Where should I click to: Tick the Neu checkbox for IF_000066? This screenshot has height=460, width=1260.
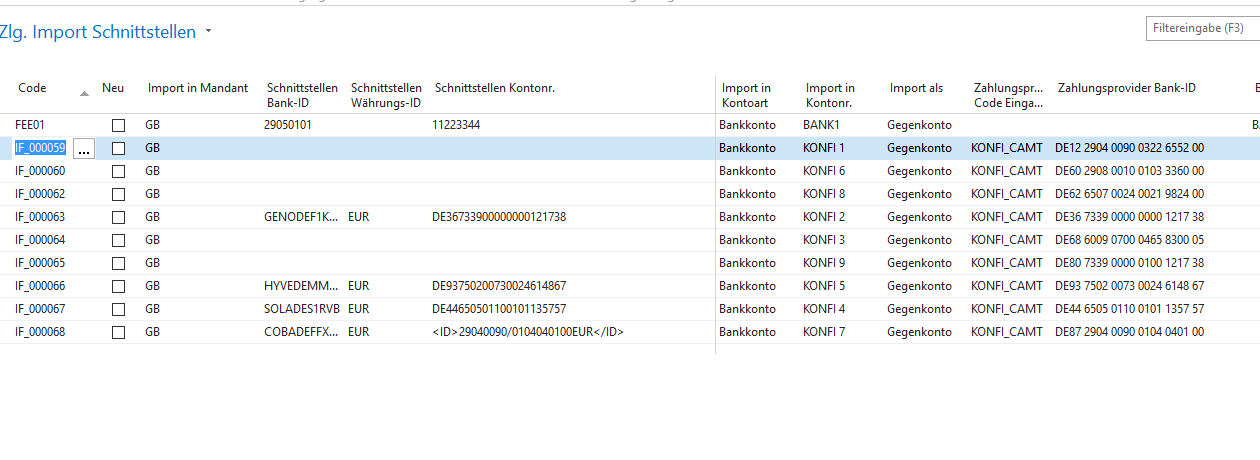click(119, 286)
